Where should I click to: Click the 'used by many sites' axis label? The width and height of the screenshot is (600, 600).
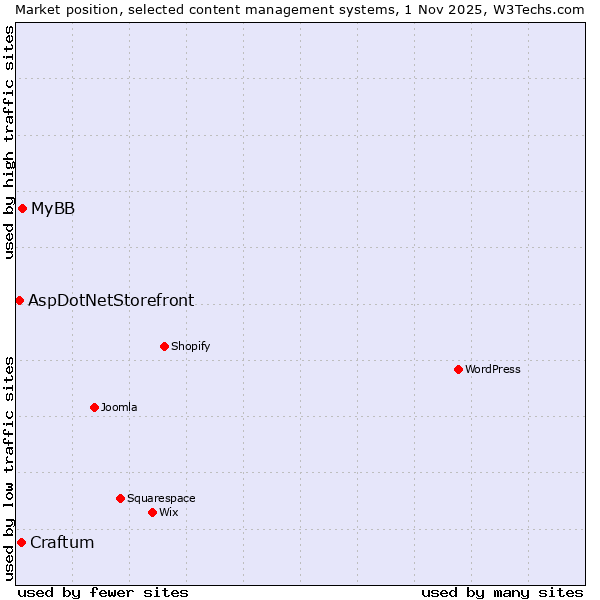(x=502, y=592)
